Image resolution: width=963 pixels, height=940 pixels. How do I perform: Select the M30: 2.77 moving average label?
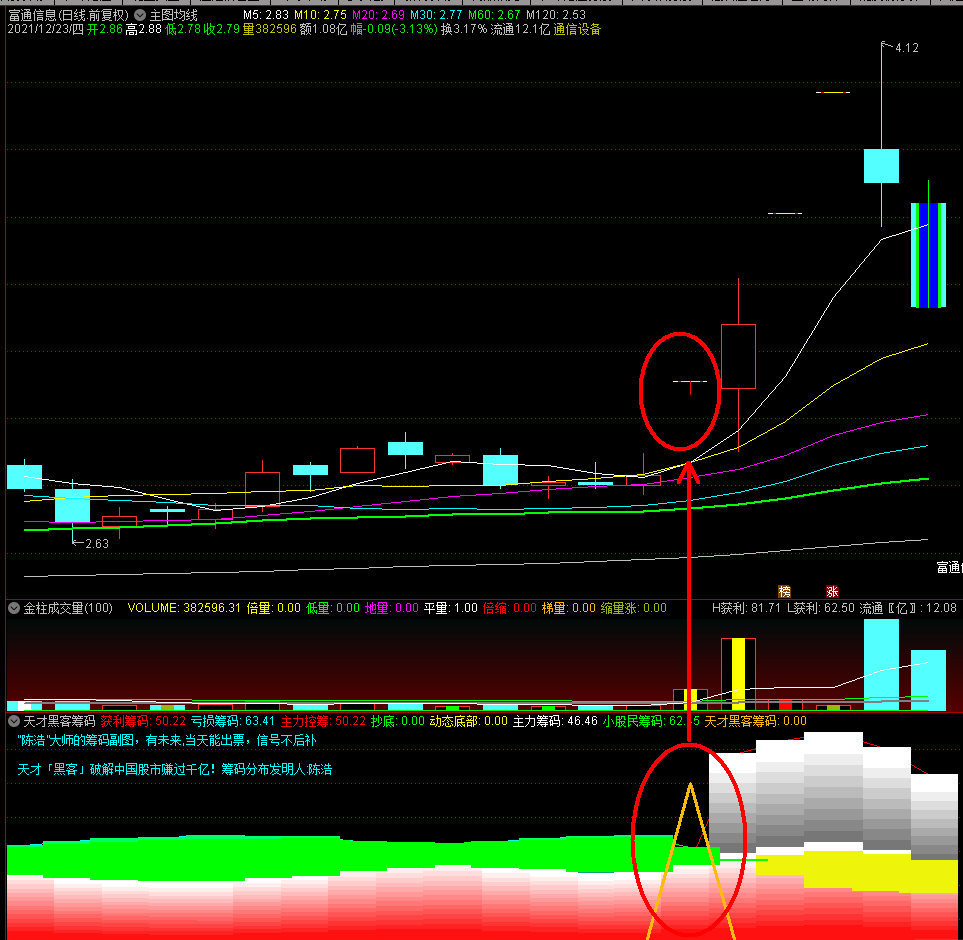436,15
